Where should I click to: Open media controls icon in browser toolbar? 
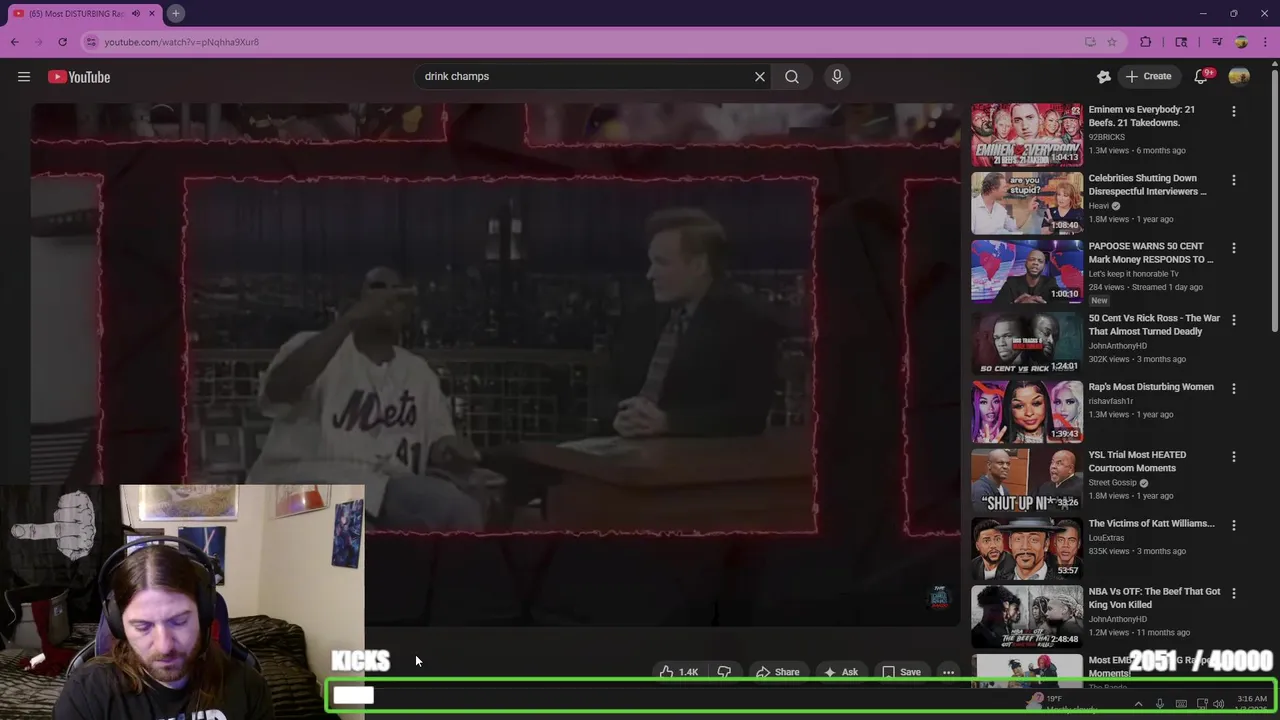point(1217,42)
